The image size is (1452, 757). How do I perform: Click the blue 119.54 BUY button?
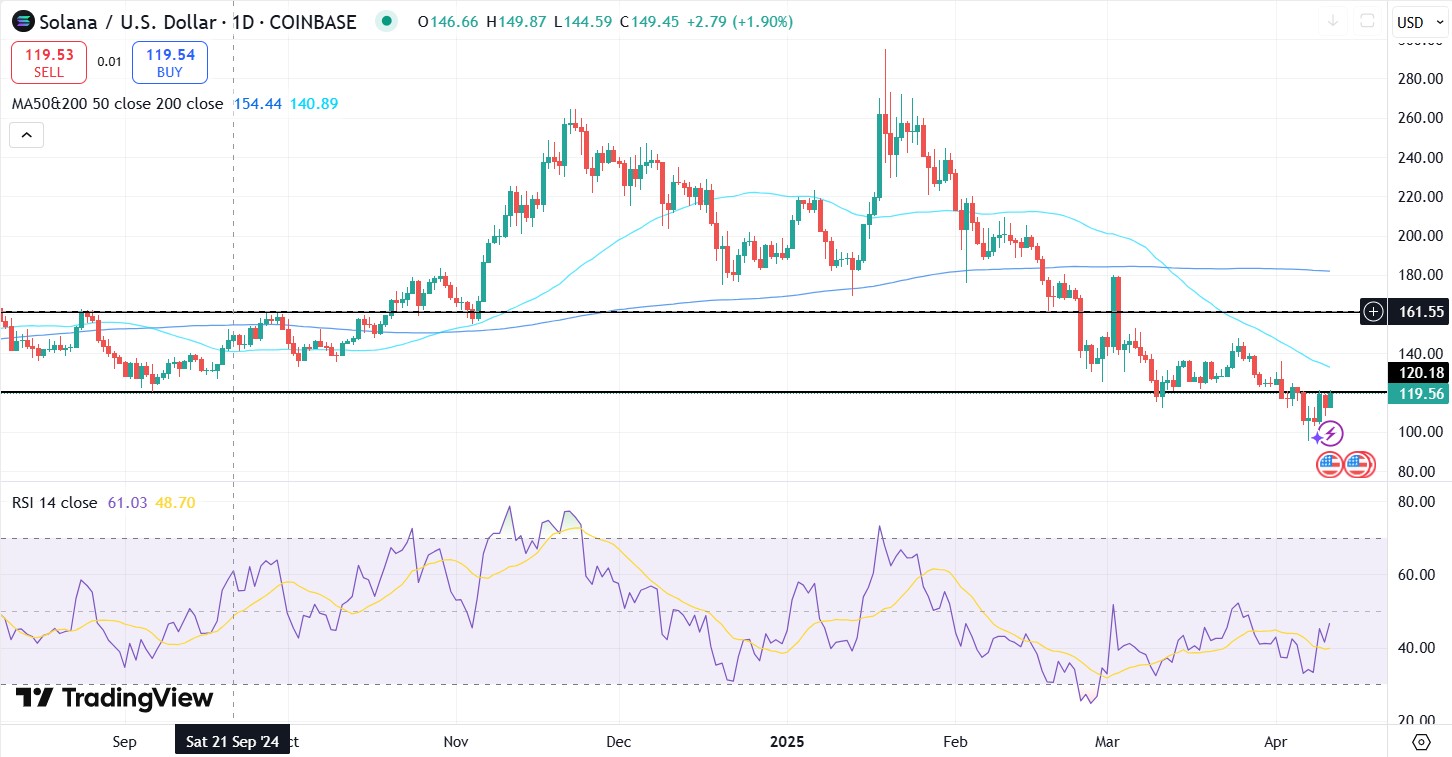point(169,62)
